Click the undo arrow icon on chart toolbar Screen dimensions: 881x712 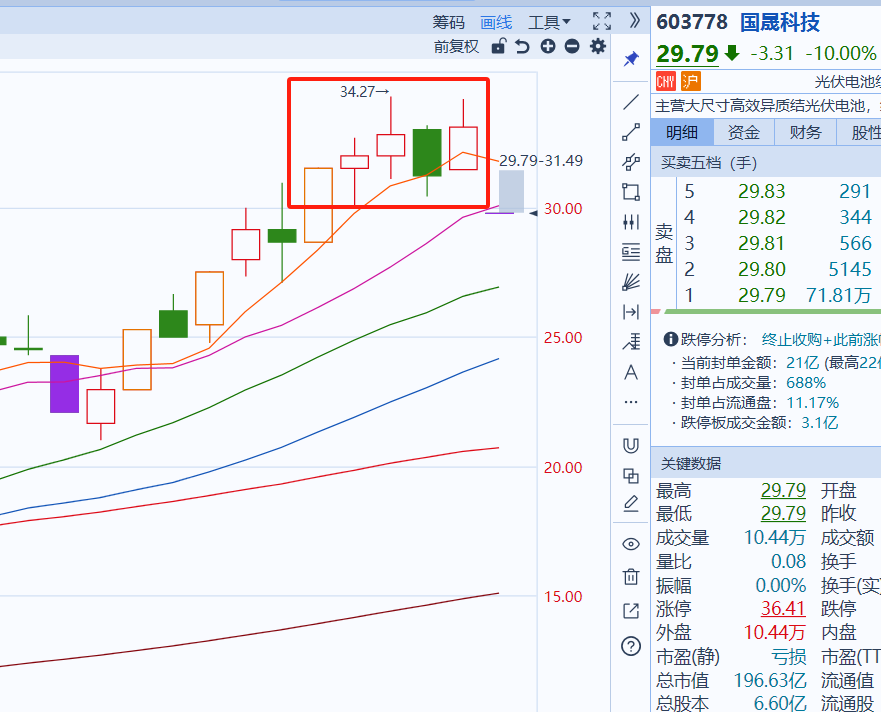pyautogui.click(x=523, y=46)
